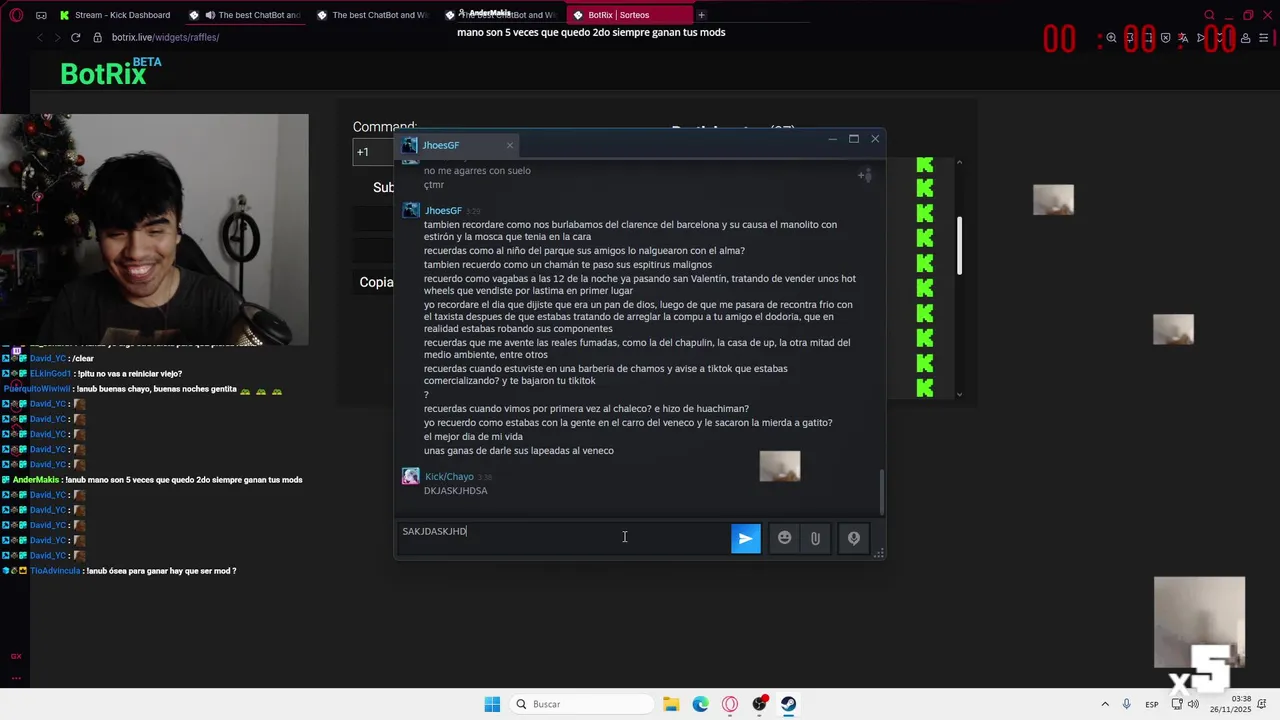Switch to second The best ChatBot tab

[373, 15]
